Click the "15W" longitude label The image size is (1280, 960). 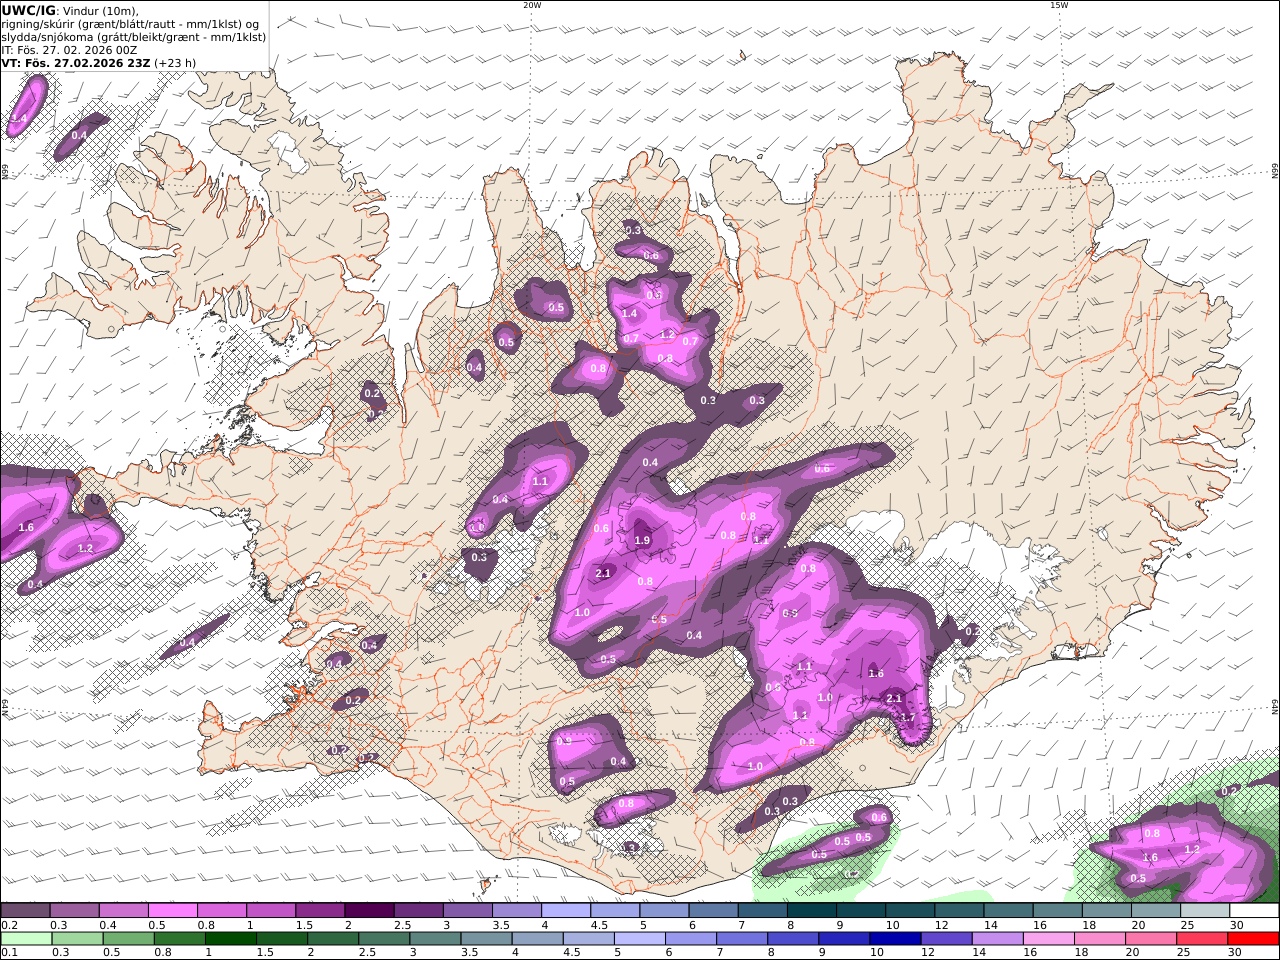(1058, 5)
